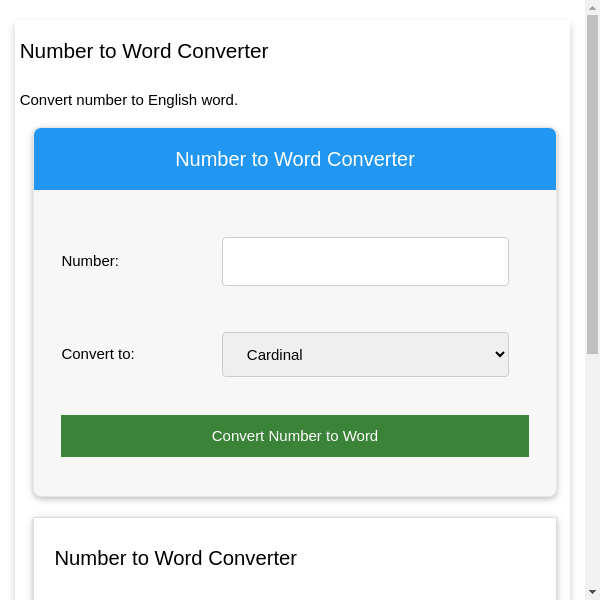Click the lower white card heading
The height and width of the screenshot is (600, 600).
click(x=176, y=558)
